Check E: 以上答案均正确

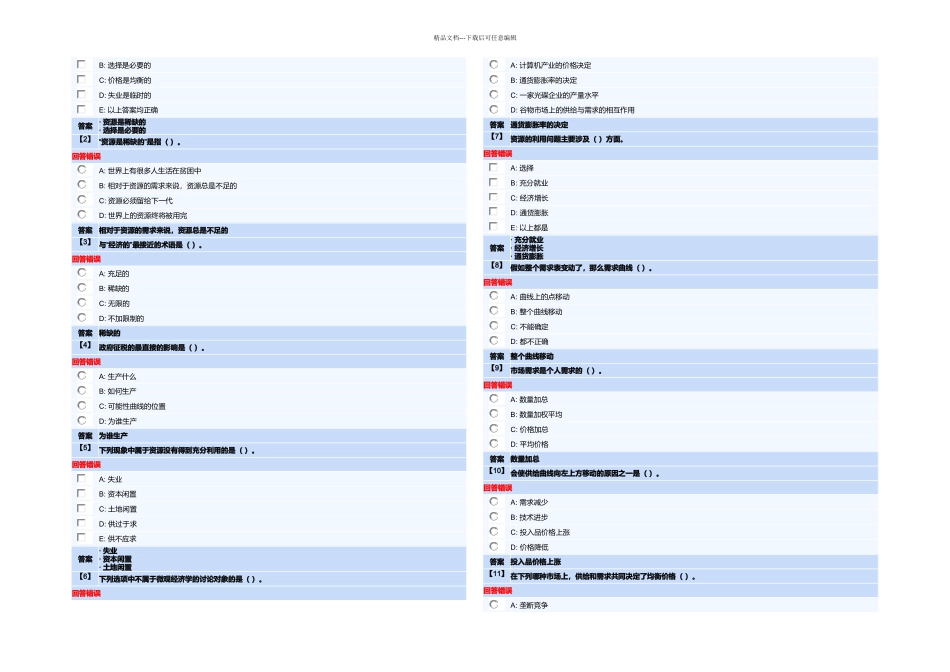tap(81, 109)
